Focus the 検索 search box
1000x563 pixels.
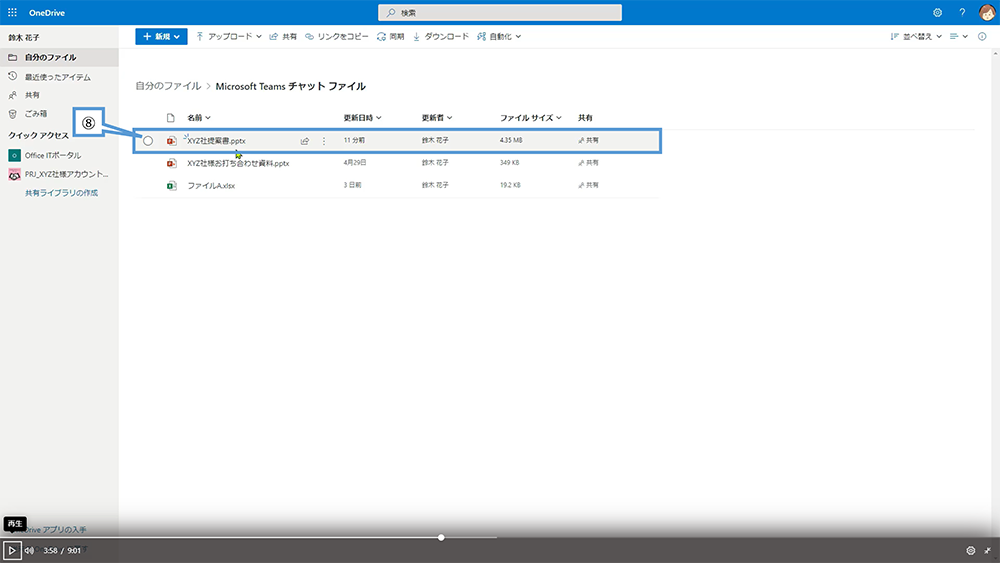tap(500, 13)
